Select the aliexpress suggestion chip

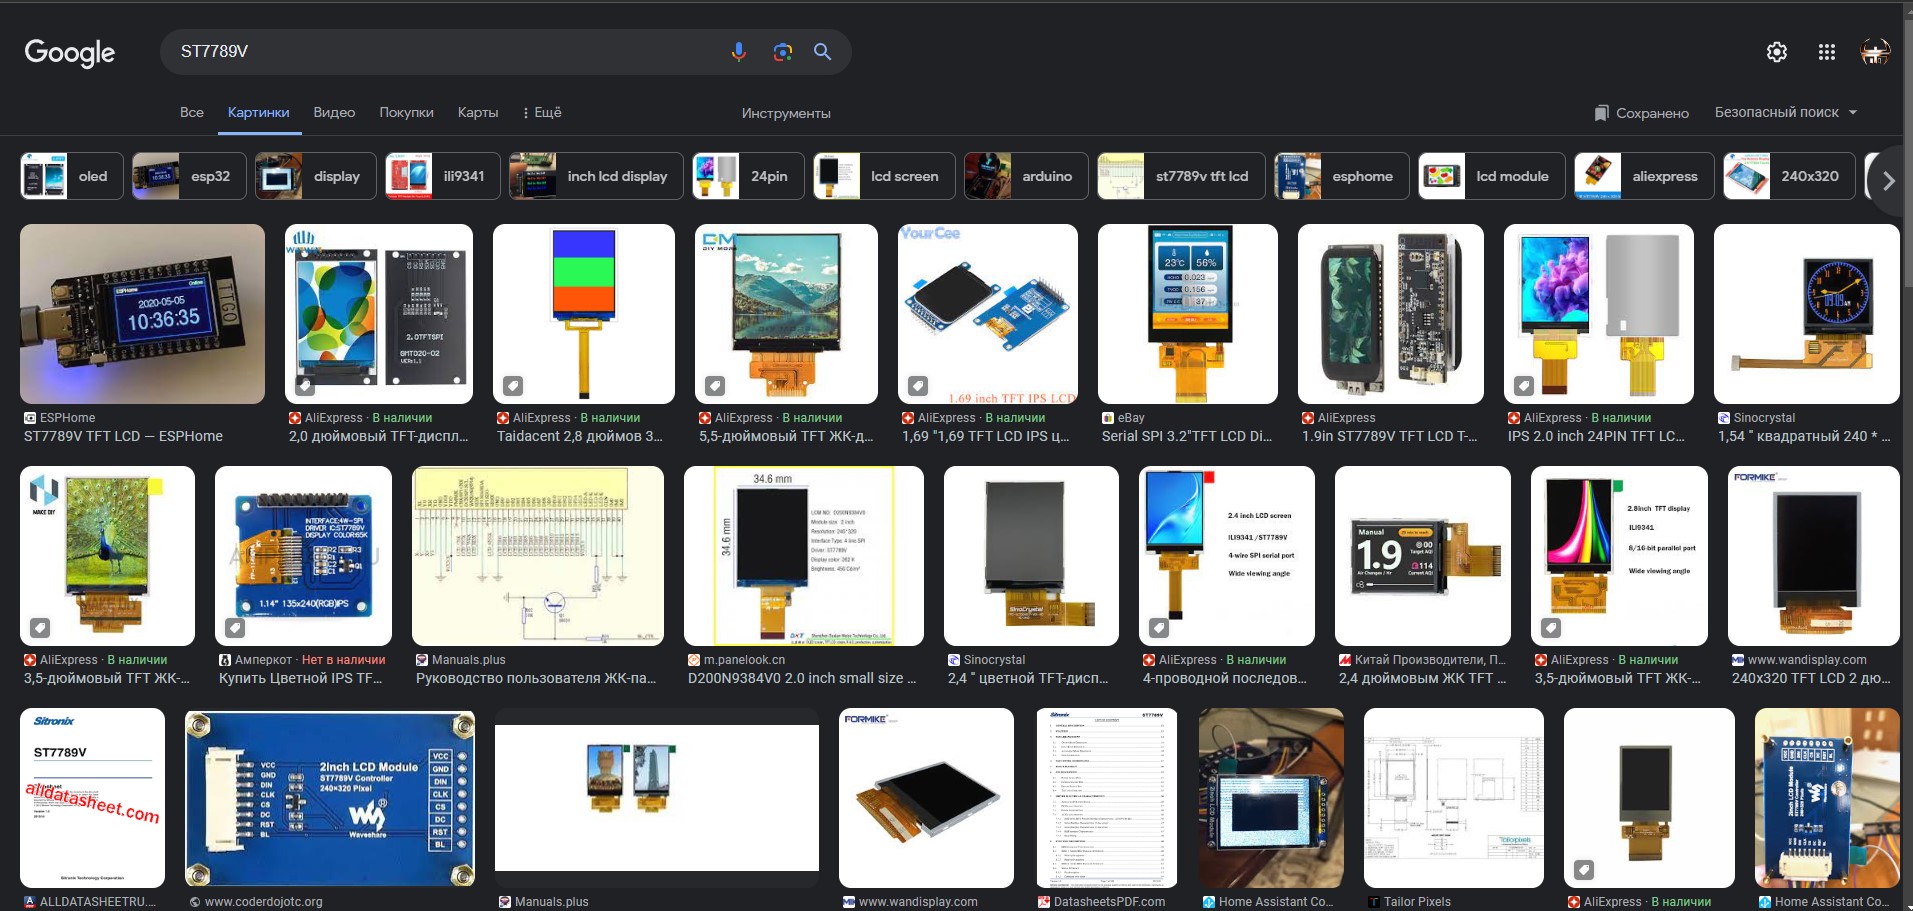(1644, 176)
